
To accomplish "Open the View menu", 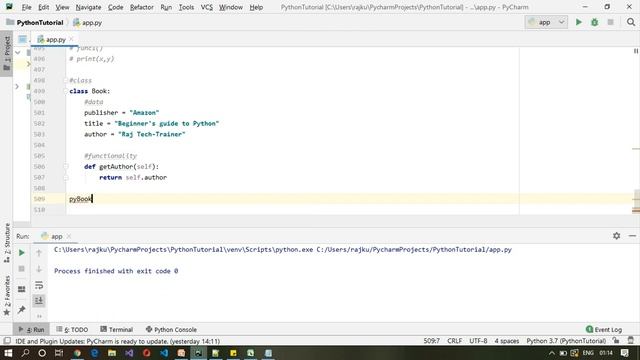I will point(62,7).
